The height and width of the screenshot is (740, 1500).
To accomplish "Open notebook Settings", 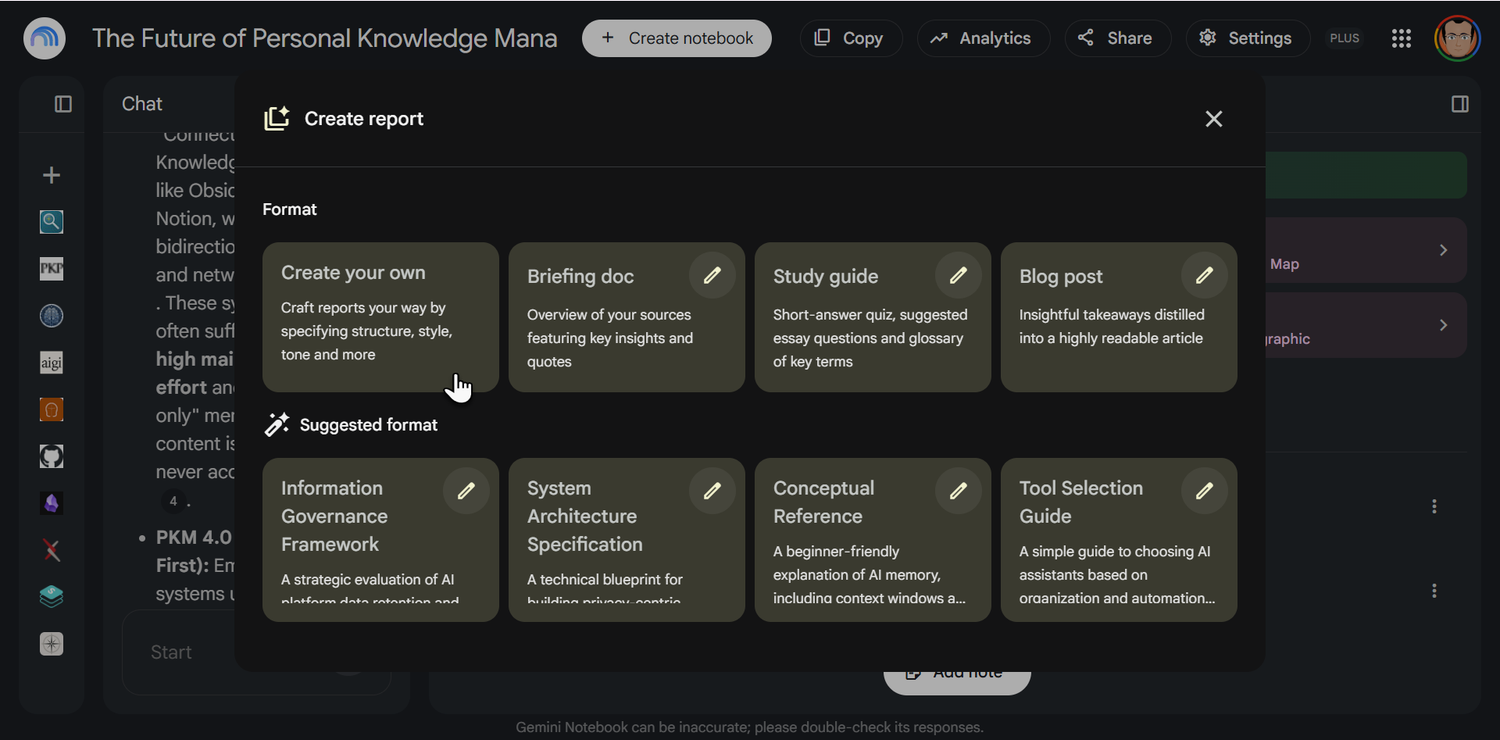I will (1247, 38).
